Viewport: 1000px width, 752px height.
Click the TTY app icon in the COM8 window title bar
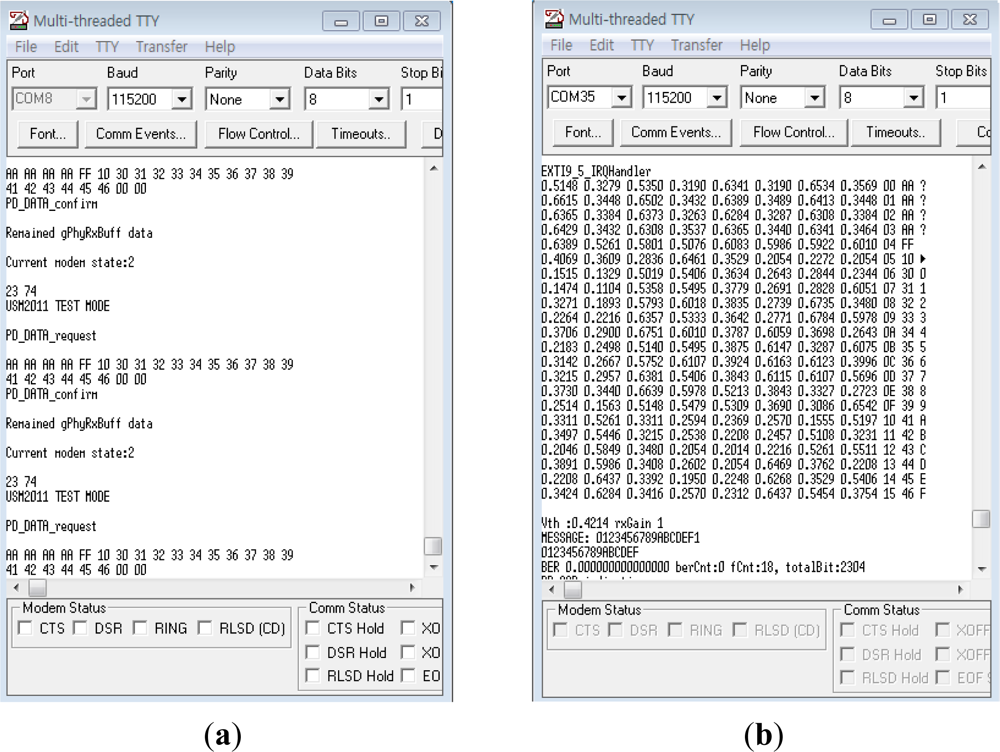[18, 21]
